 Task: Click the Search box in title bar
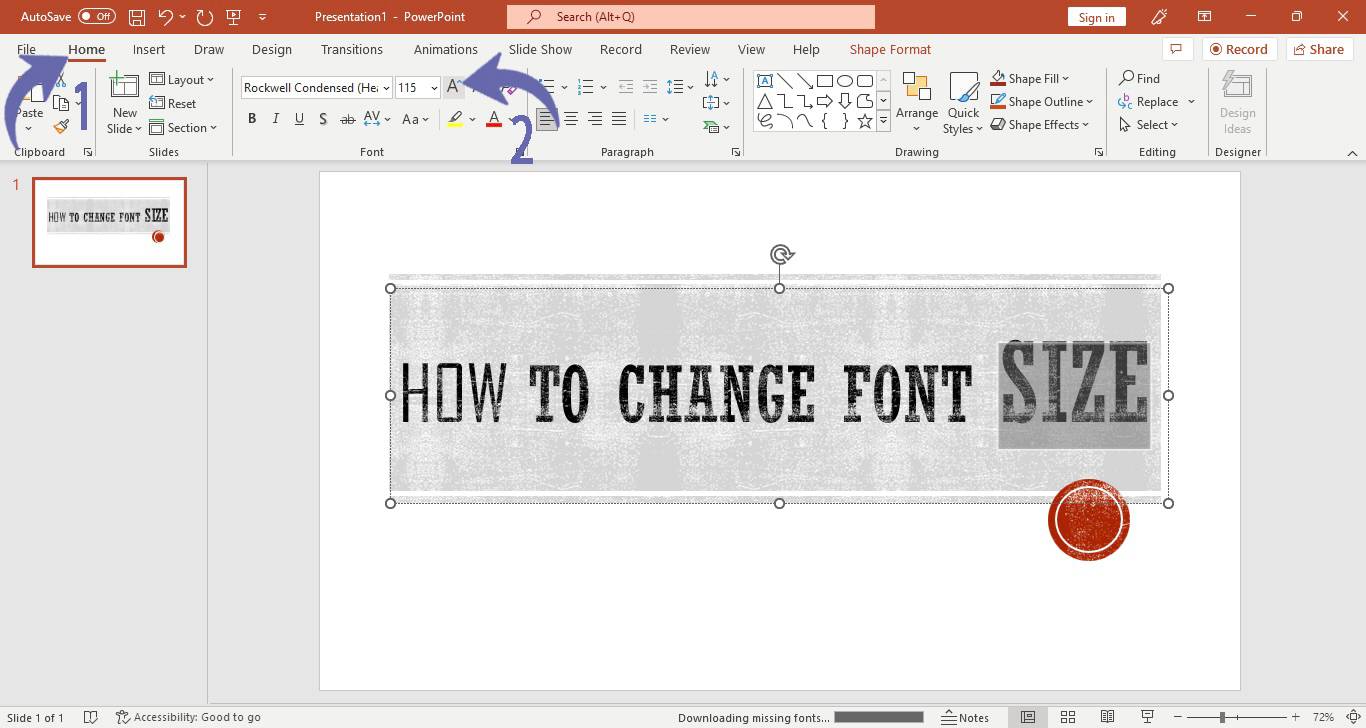(x=691, y=17)
